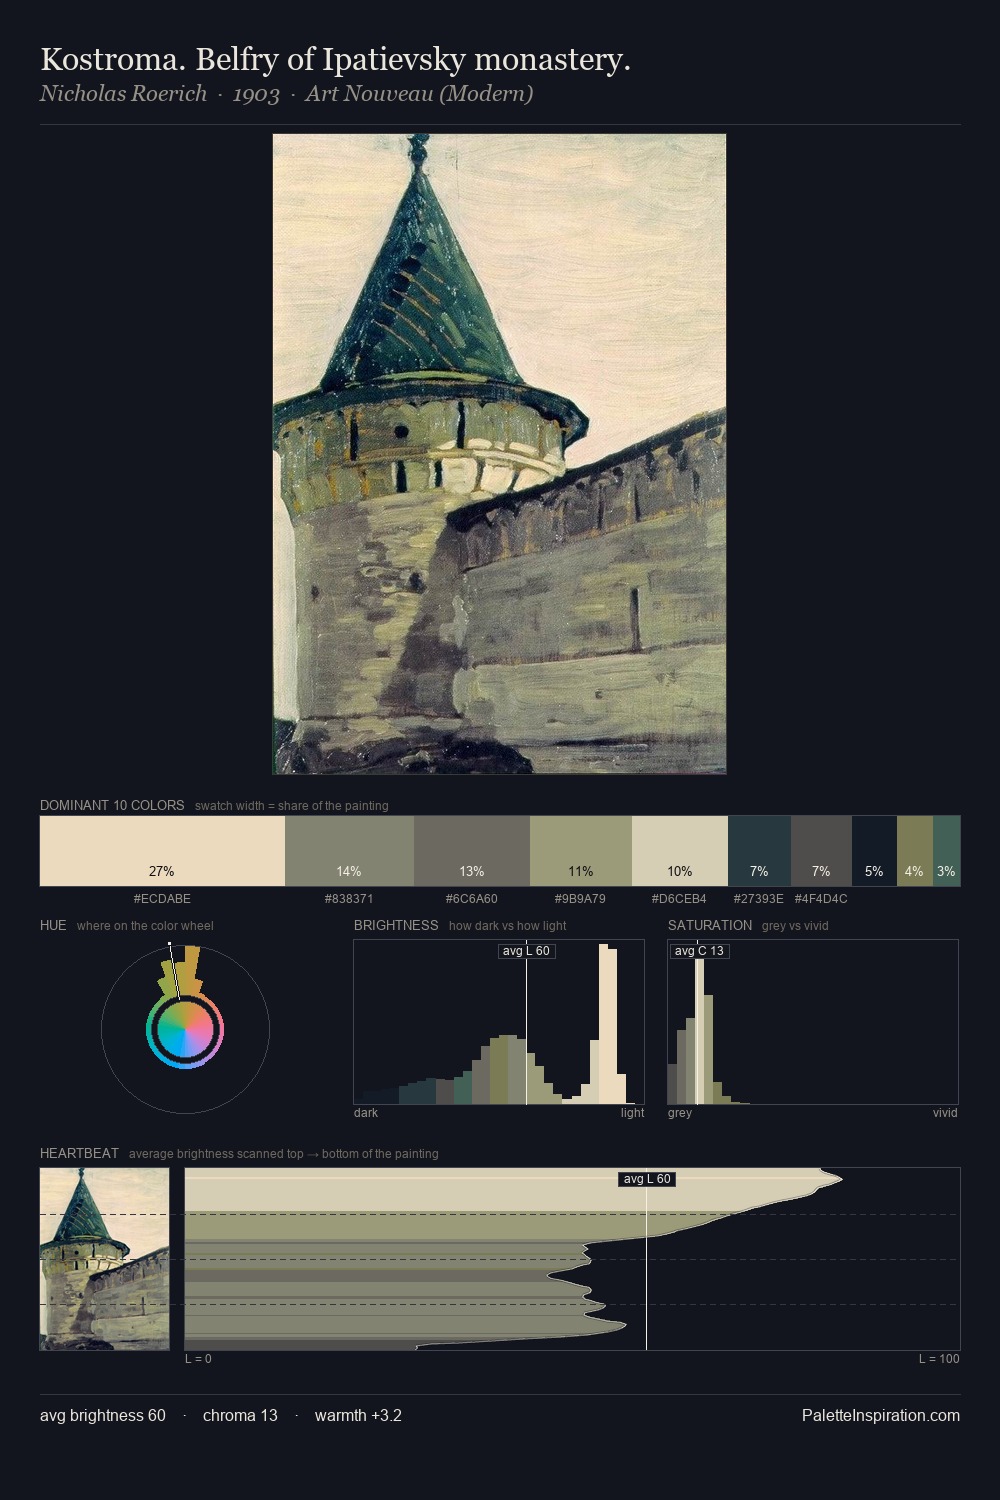Screen dimensions: 1000x1500
Task: Click the 'avg brightness 60' footer stat
Action: [x=103, y=1415]
